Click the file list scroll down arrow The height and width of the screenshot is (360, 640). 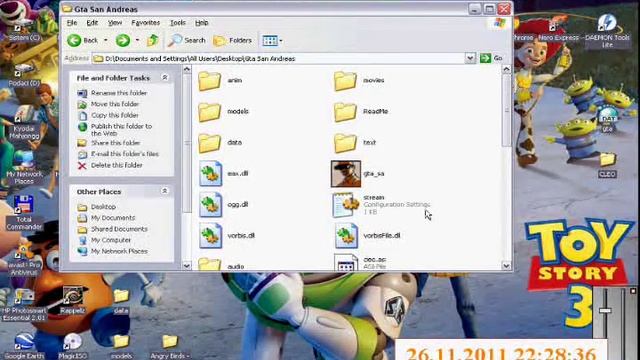(x=506, y=266)
